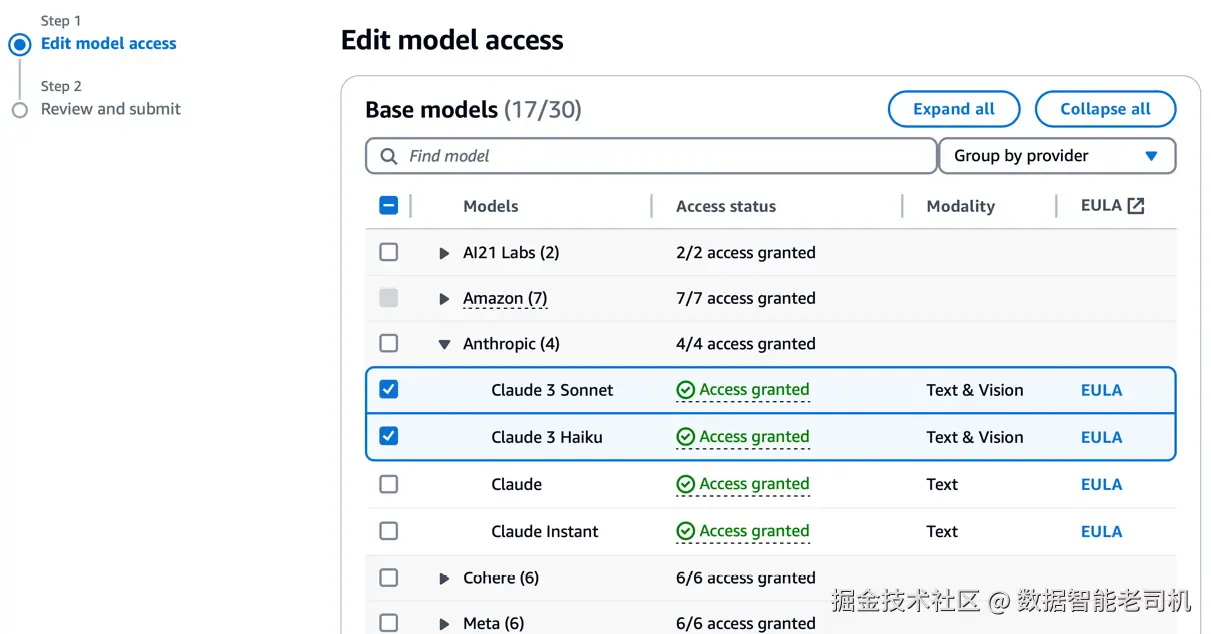The width and height of the screenshot is (1211, 634).
Task: Enable the Claude Instant checkbox
Action: pos(389,531)
